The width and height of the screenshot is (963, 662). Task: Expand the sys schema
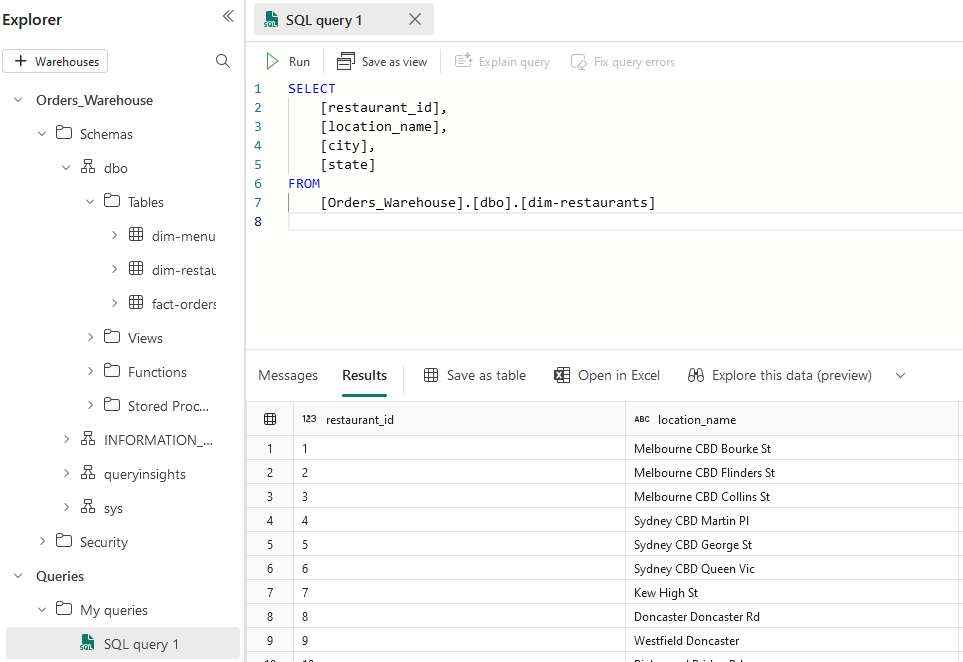pos(66,507)
